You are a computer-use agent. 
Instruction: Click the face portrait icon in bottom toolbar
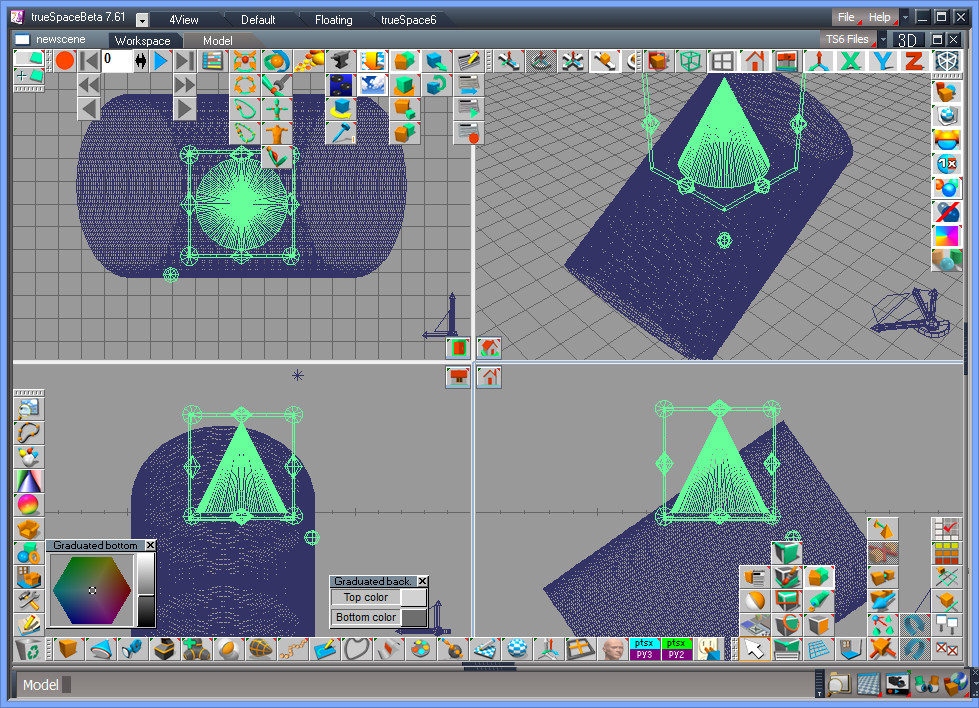tap(613, 649)
